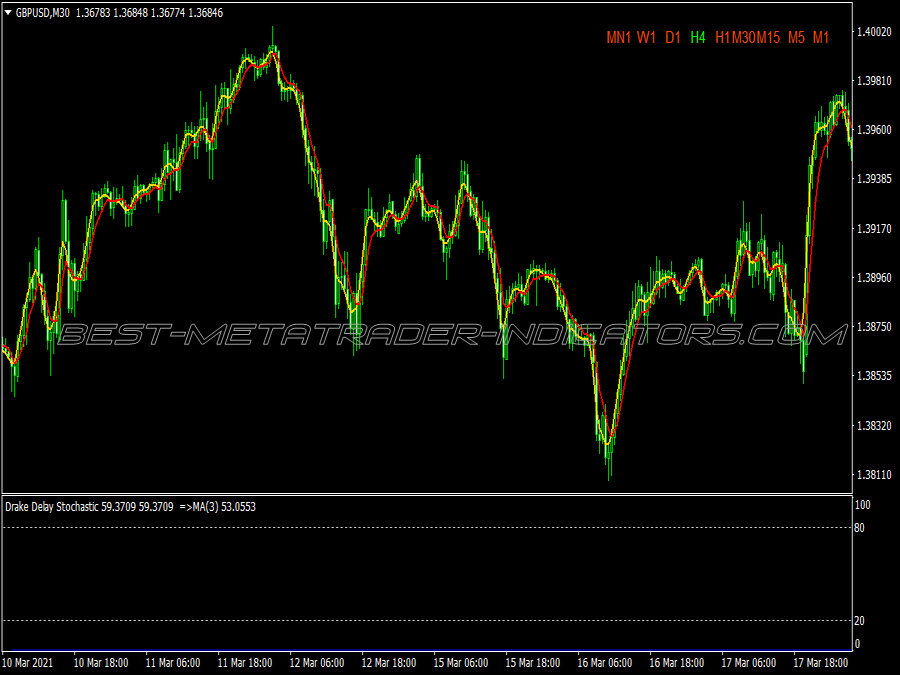Select the M30 timeframe label
The image size is (900, 675).
(x=743, y=38)
